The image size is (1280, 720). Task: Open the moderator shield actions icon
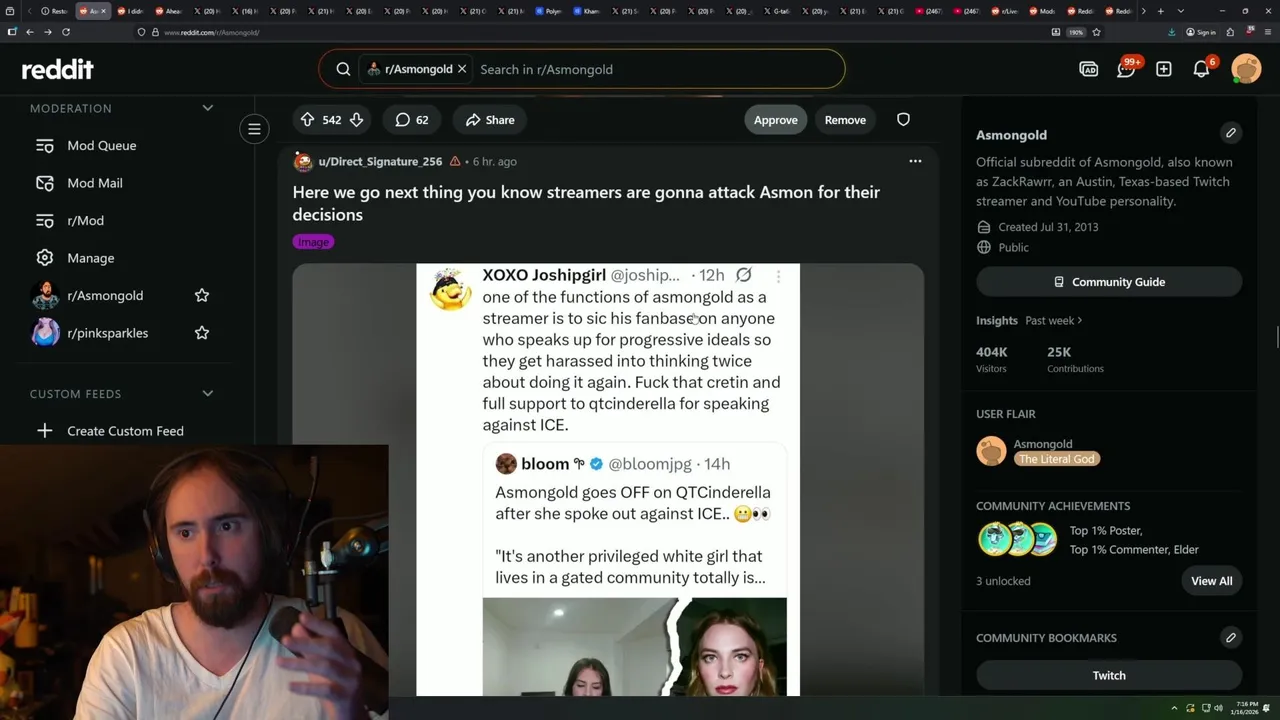[903, 120]
